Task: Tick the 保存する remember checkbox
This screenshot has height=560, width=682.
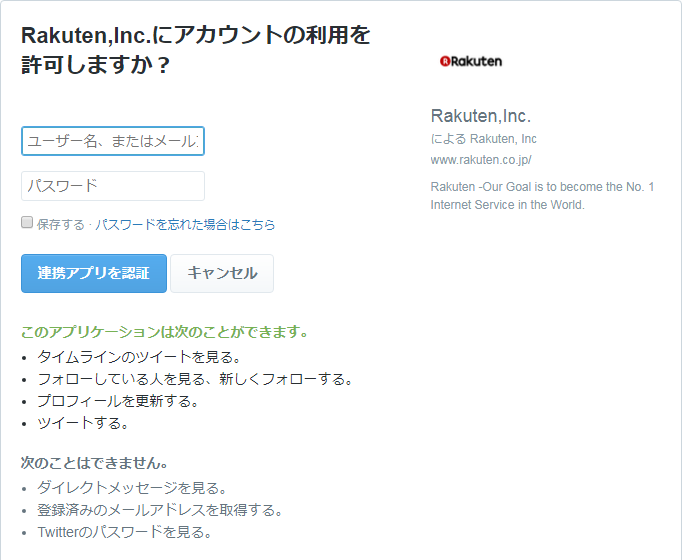Action: pyautogui.click(x=27, y=223)
